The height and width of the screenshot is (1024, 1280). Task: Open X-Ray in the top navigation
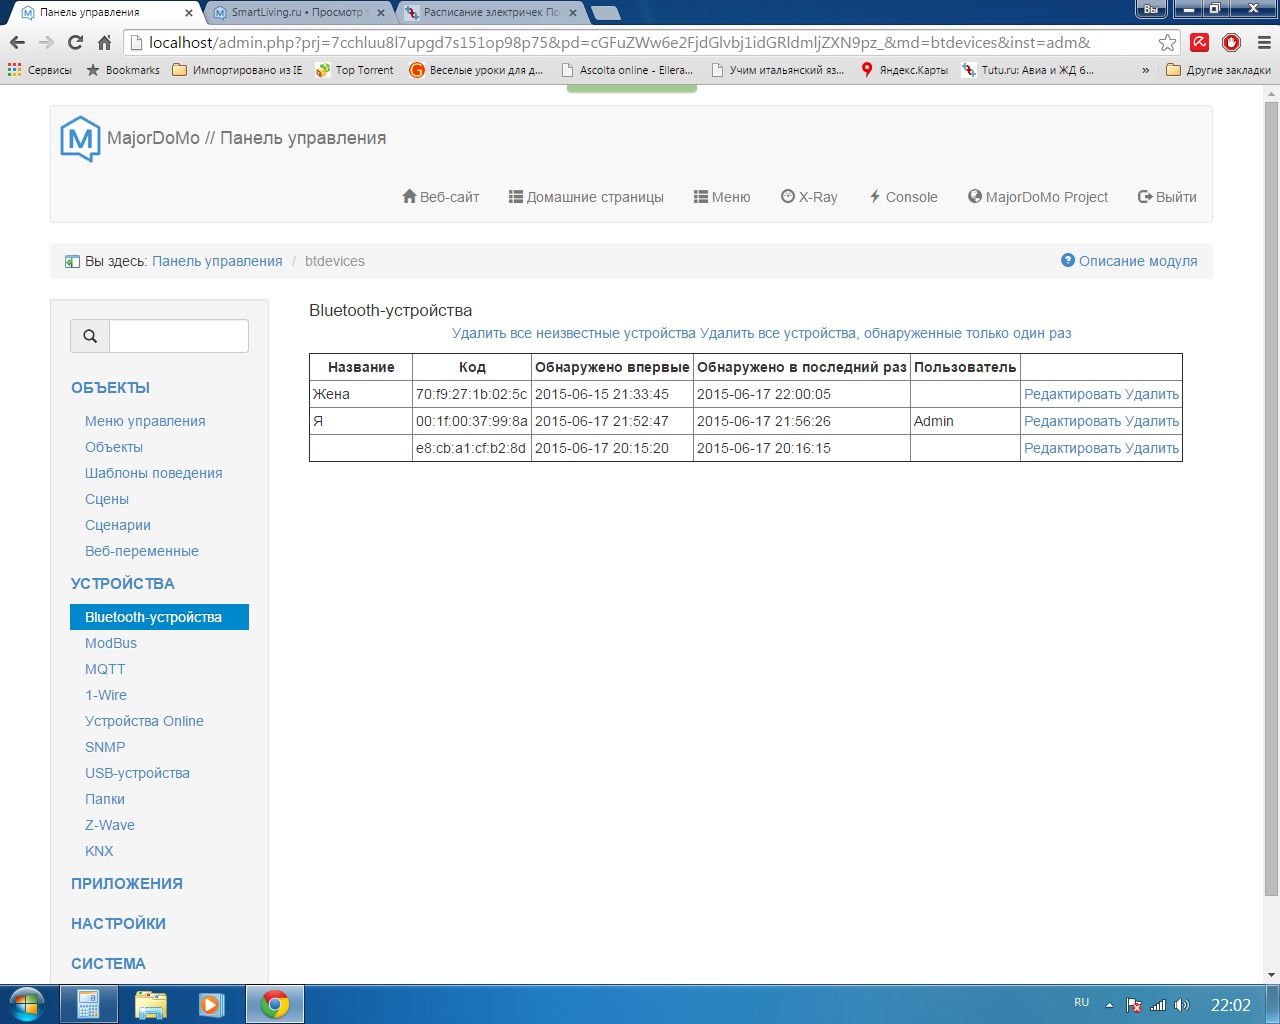pos(809,197)
